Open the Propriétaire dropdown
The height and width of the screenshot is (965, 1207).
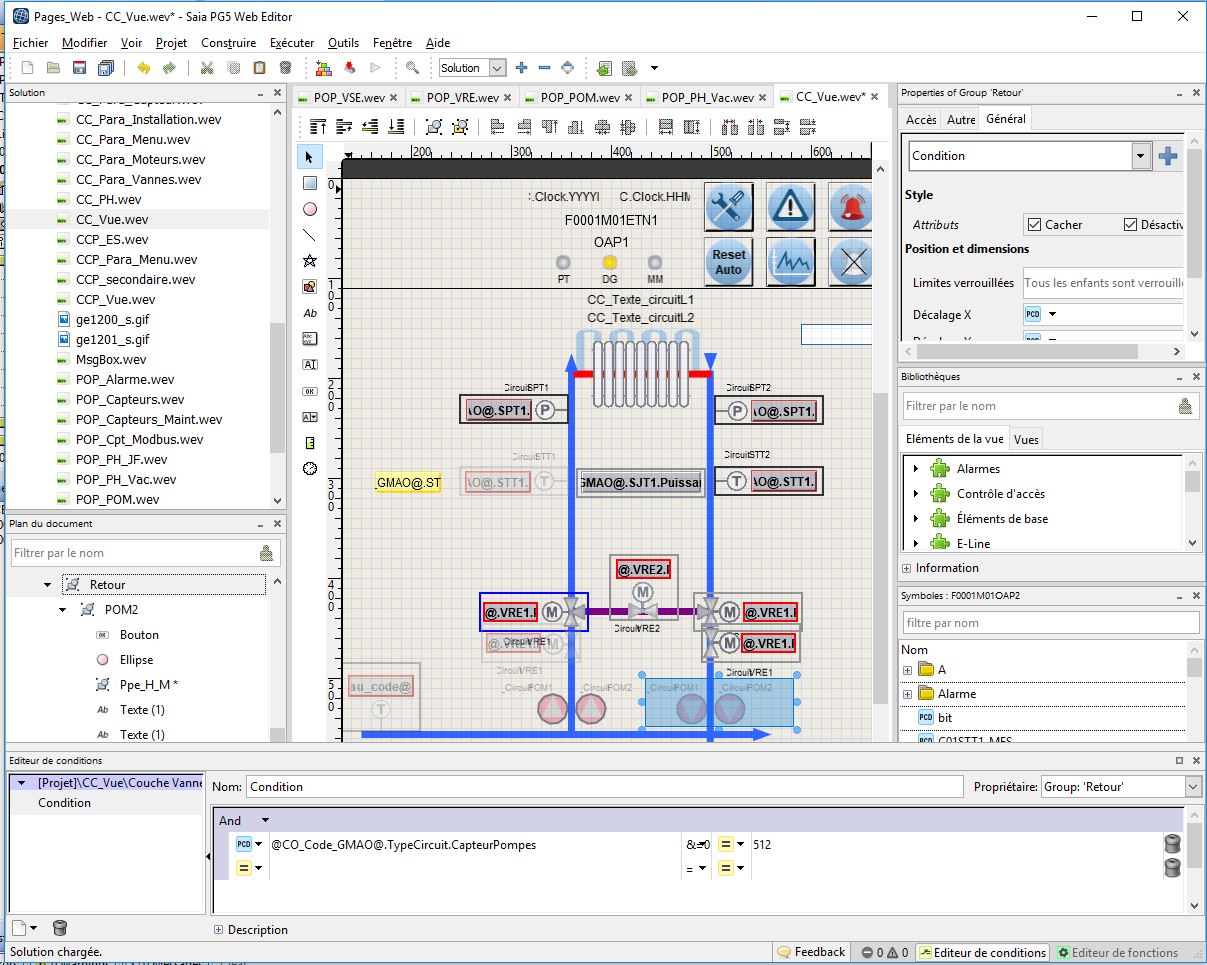click(1191, 787)
